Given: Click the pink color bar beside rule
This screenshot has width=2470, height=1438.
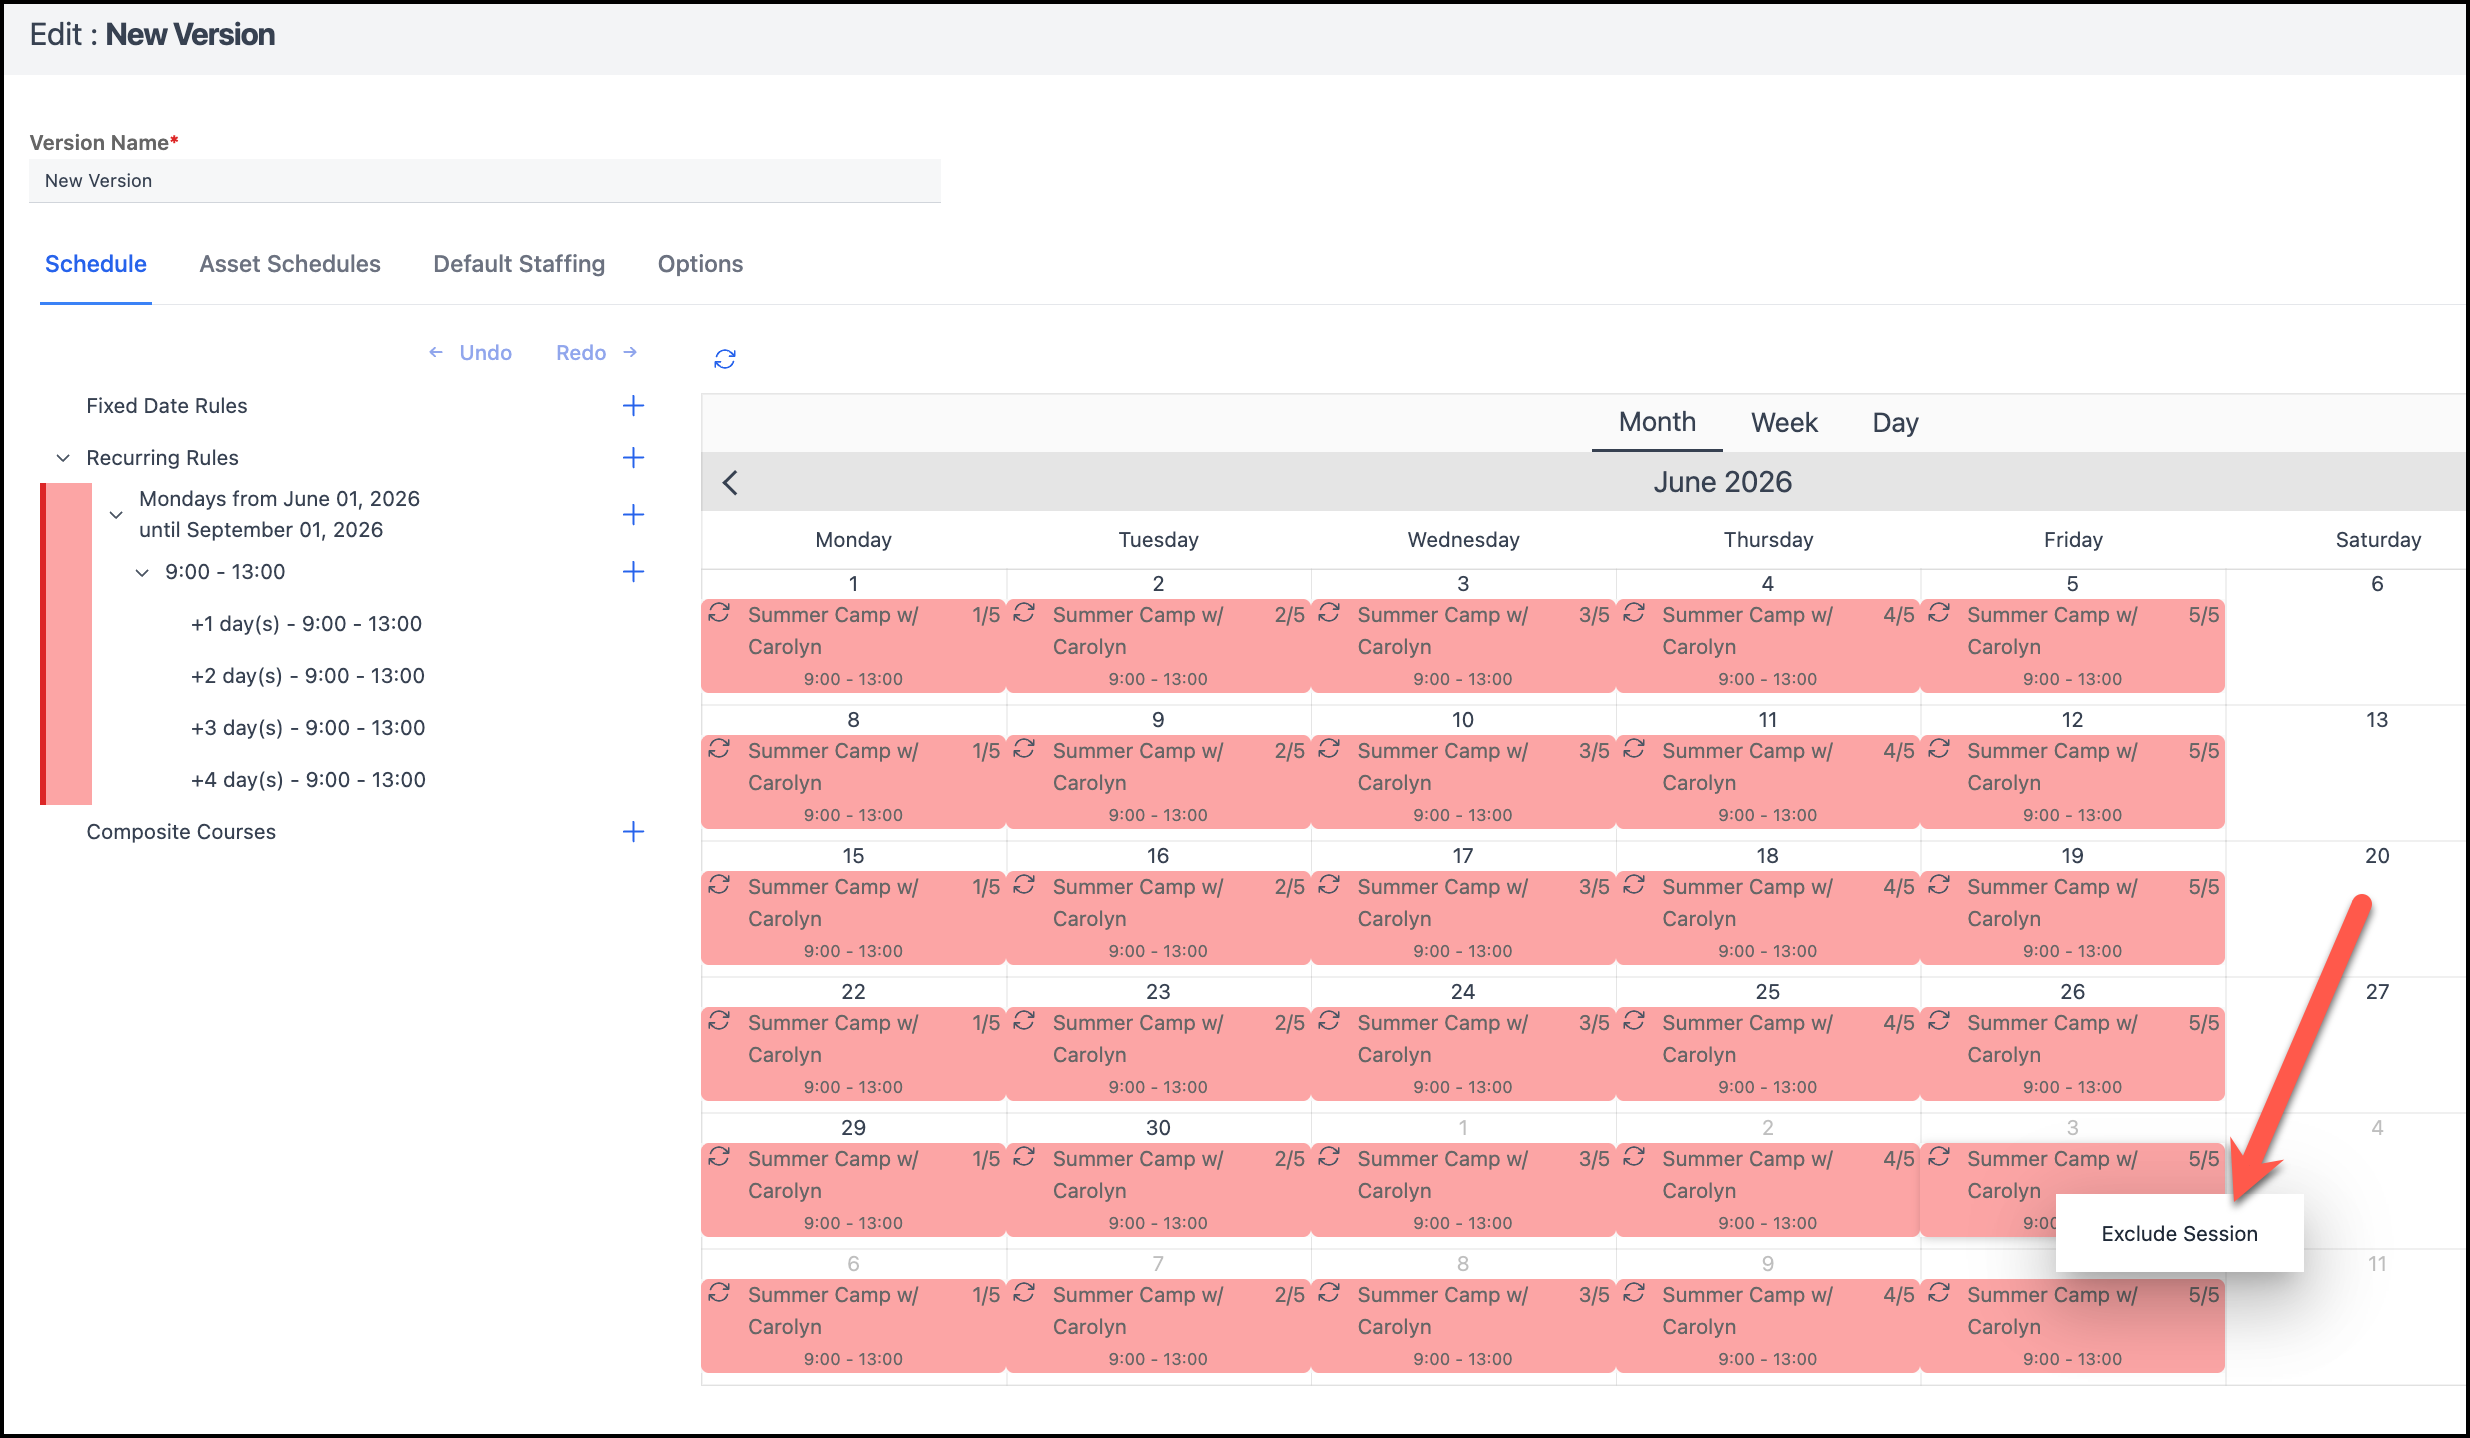Looking at the screenshot, I should pyautogui.click(x=67, y=644).
